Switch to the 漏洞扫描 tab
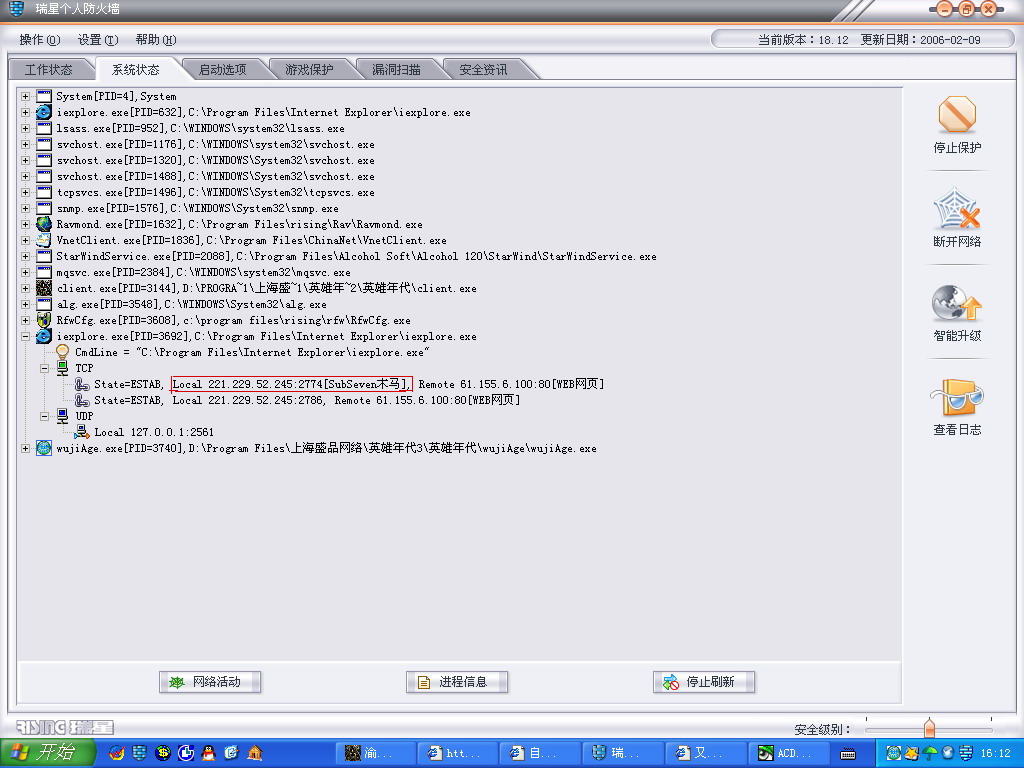This screenshot has width=1024, height=768. click(x=396, y=69)
